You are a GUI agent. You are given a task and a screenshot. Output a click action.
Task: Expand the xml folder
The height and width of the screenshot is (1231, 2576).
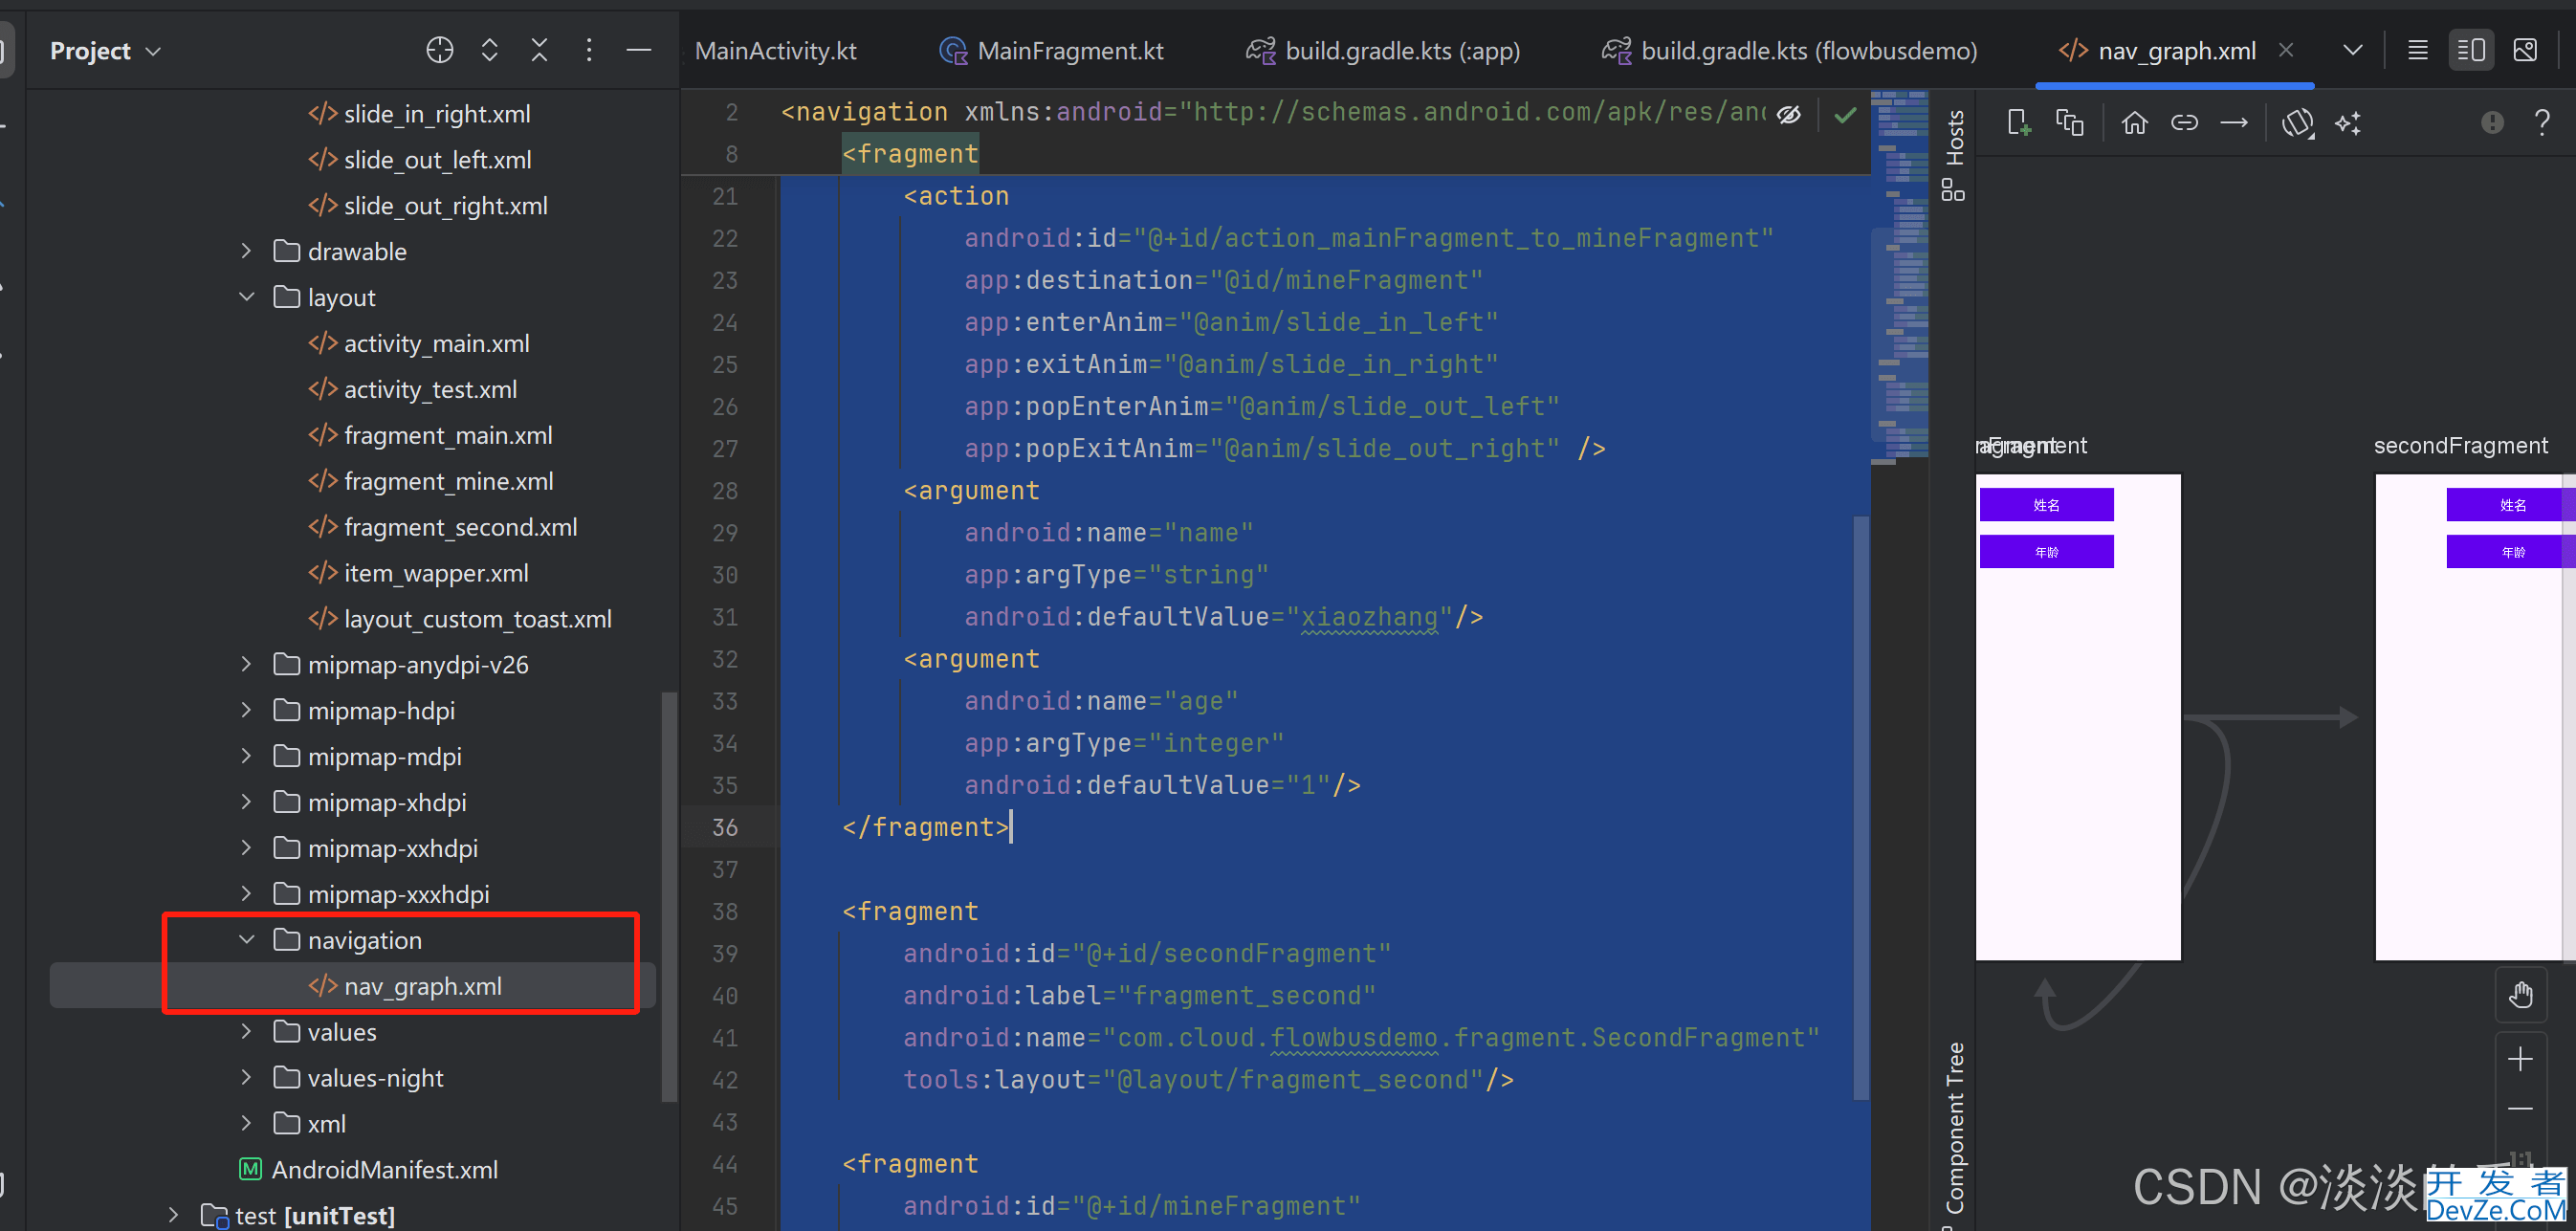[246, 1124]
